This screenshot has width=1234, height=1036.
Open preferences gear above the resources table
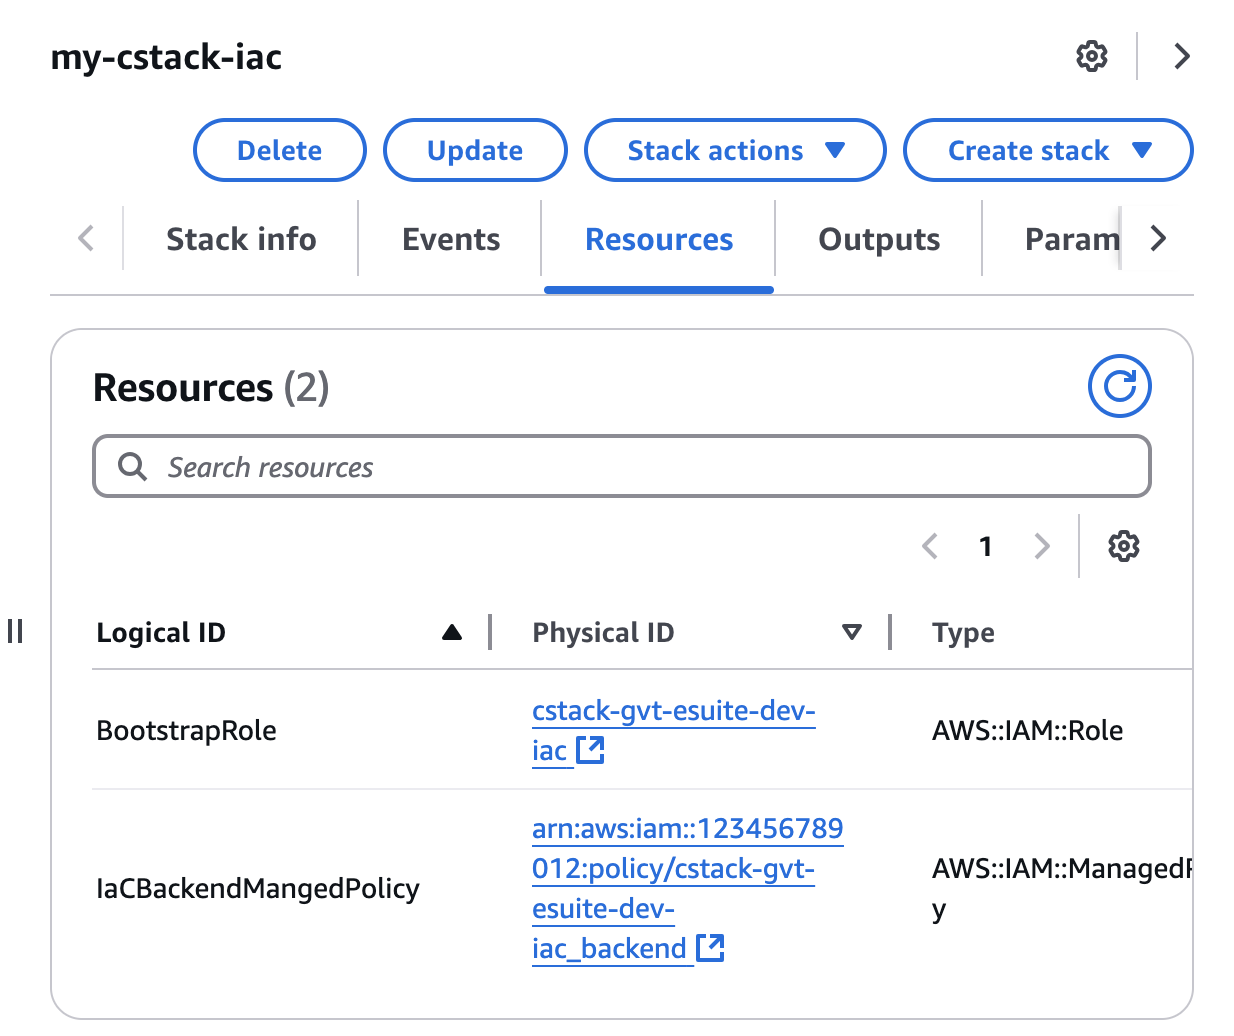pos(1124,546)
